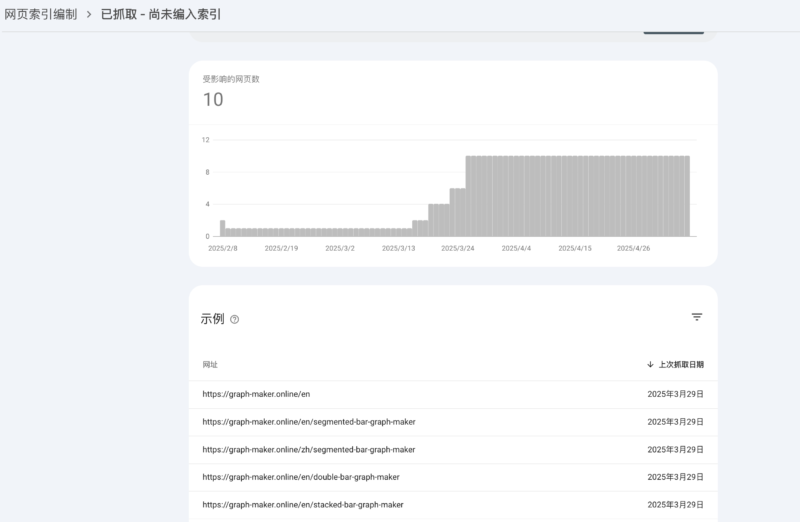Click the 10 affected pages count
The height and width of the screenshot is (522, 800).
(x=213, y=100)
